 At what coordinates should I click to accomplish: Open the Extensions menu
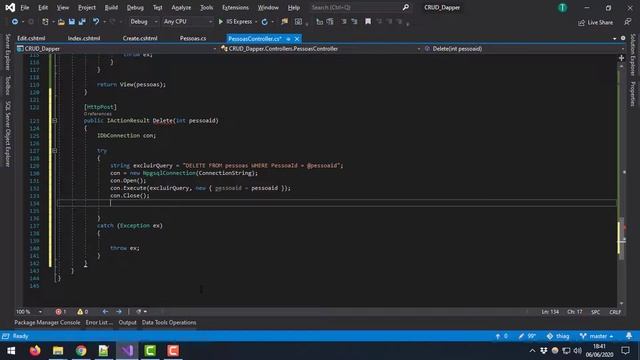[235, 7]
